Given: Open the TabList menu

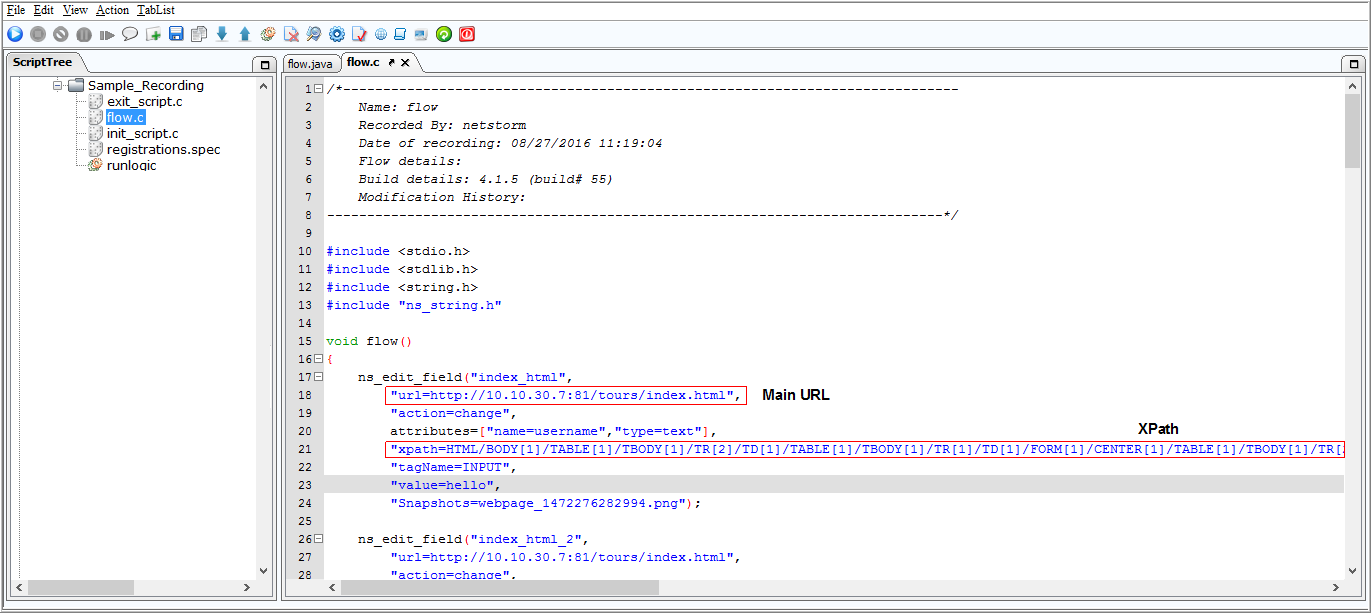Looking at the screenshot, I should 155,10.
